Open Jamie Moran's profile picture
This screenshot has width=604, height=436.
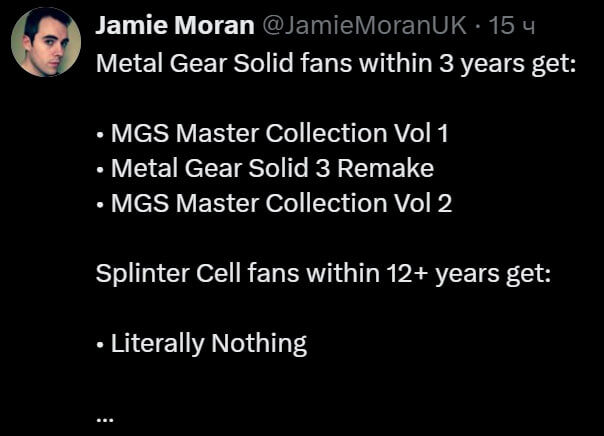[46, 42]
